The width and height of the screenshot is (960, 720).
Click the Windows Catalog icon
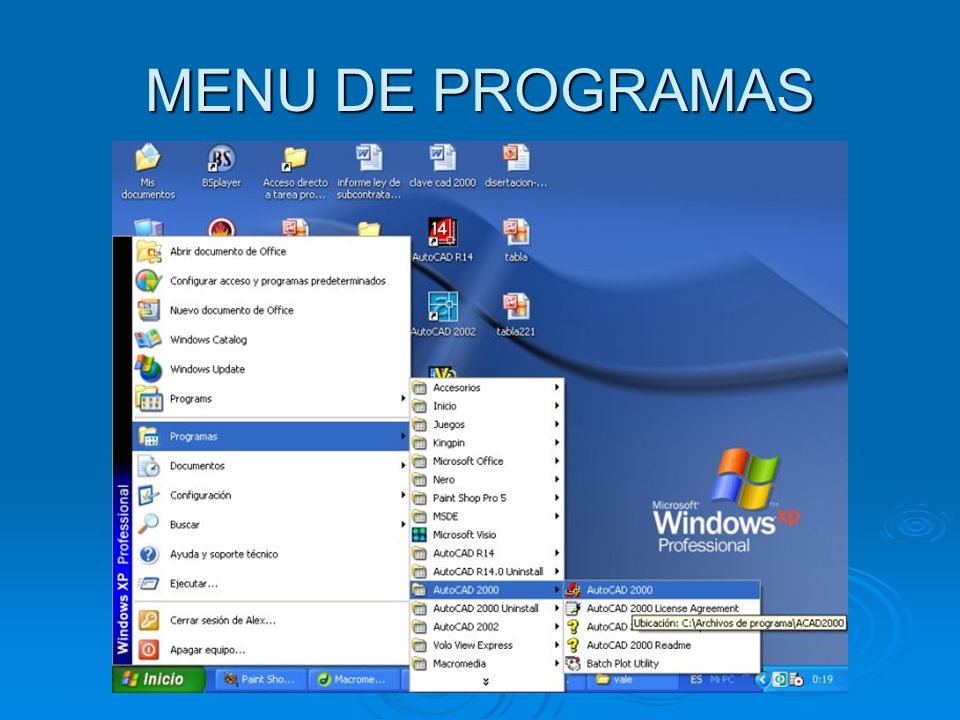149,340
